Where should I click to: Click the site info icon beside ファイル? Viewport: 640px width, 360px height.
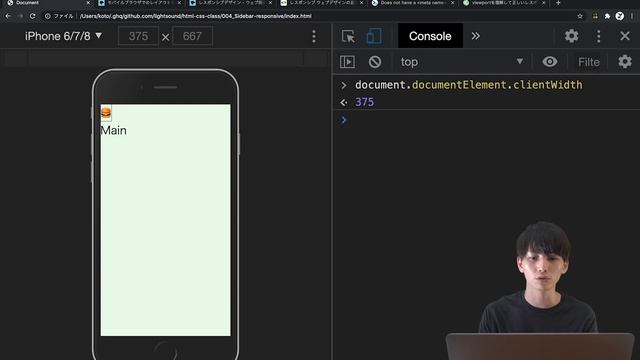point(48,16)
